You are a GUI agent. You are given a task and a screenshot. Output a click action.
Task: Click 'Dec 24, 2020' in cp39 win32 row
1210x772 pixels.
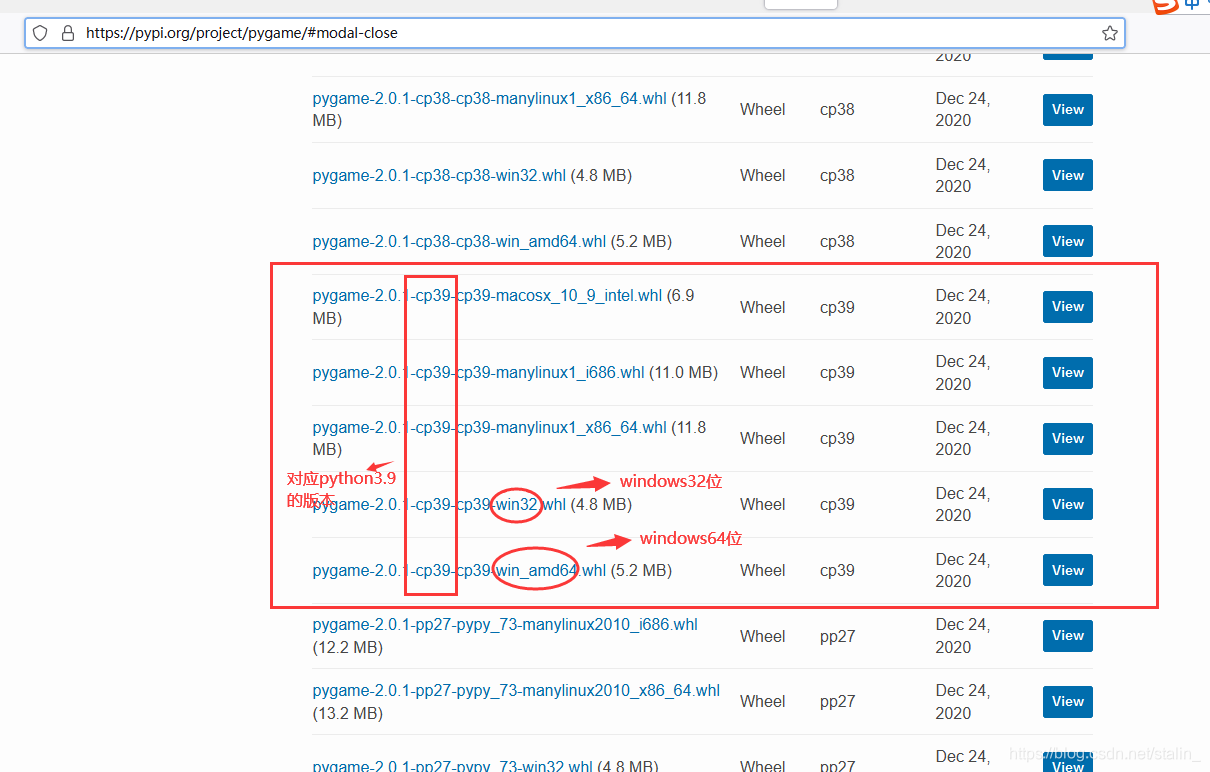pyautogui.click(x=963, y=504)
